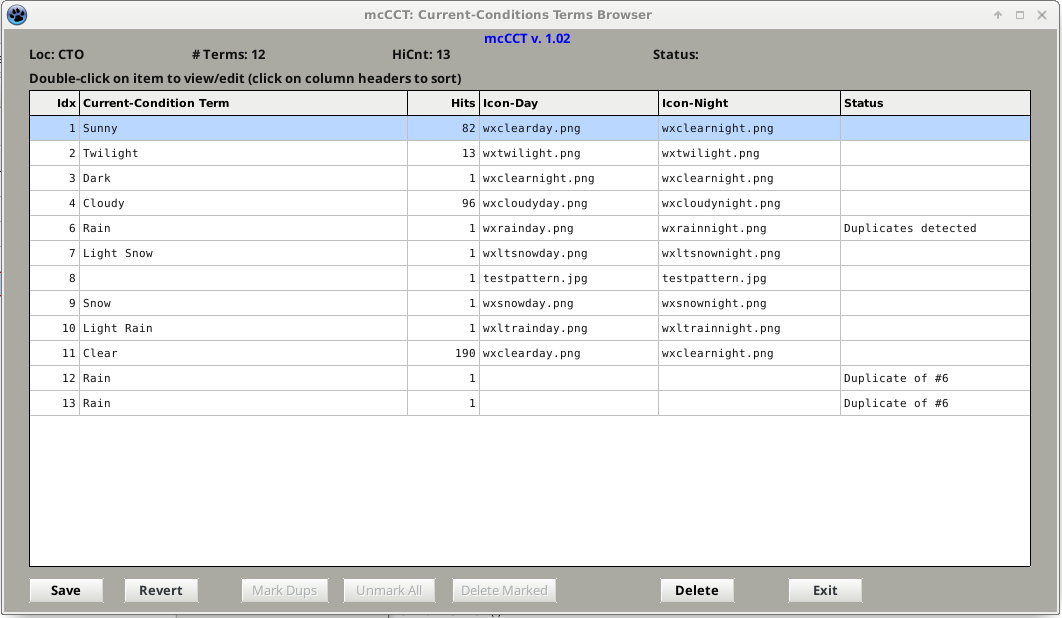Image resolution: width=1062 pixels, height=618 pixels.
Task: Select the Twilight term row
Action: pyautogui.click(x=243, y=153)
